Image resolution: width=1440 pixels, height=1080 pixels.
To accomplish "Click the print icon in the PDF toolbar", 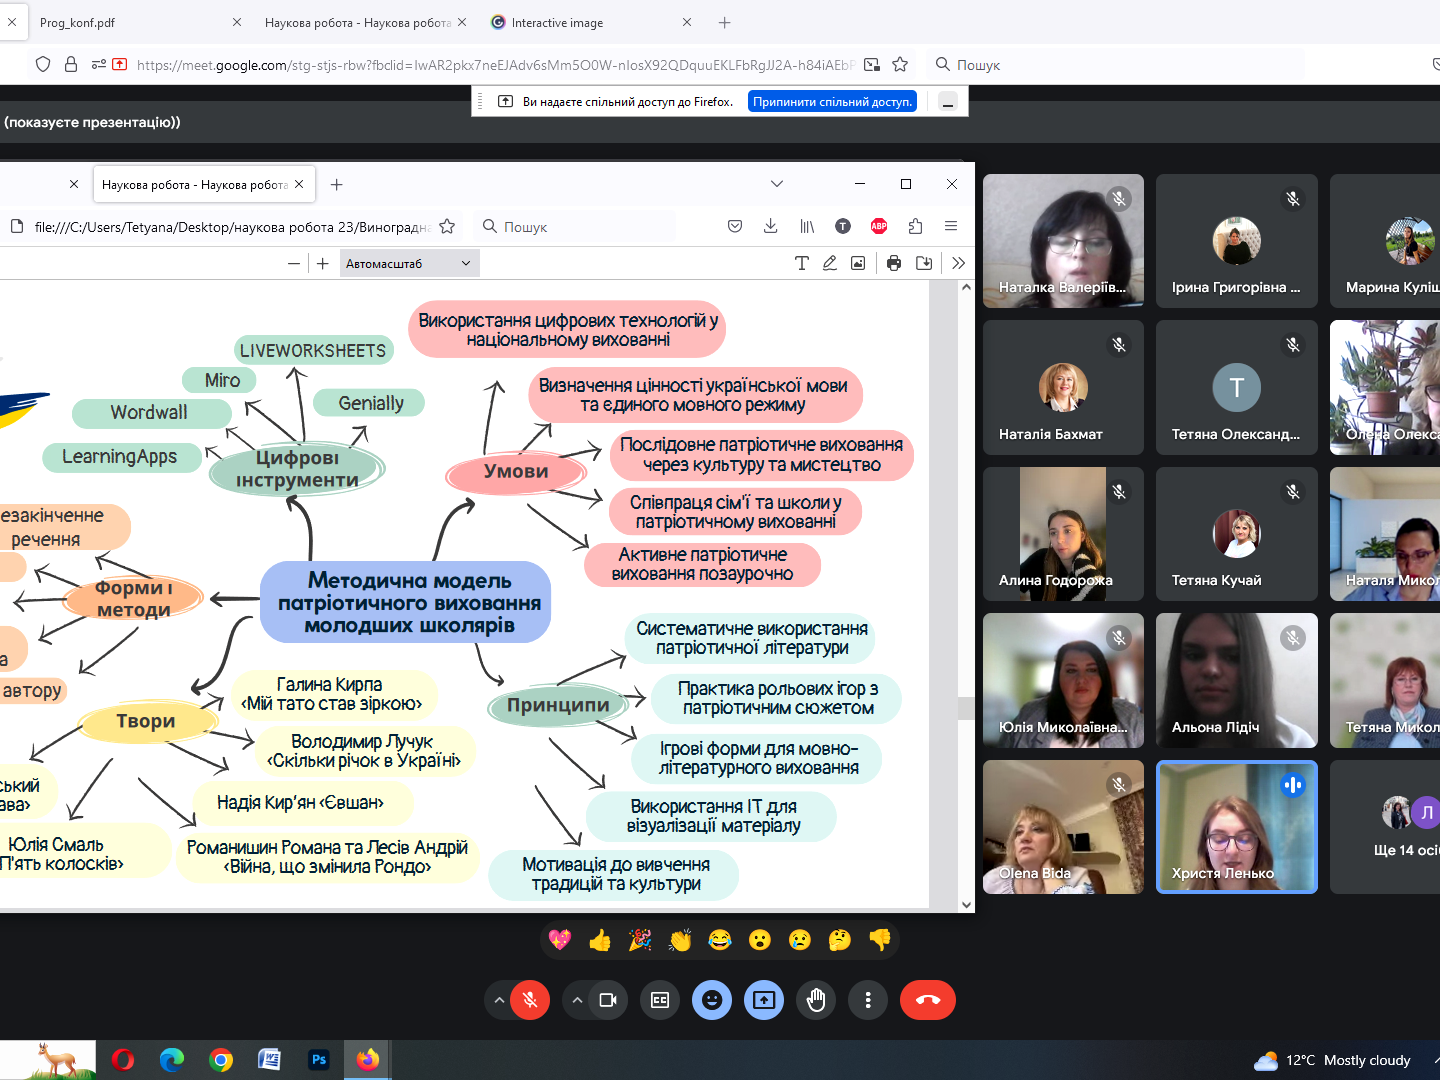I will point(894,263).
